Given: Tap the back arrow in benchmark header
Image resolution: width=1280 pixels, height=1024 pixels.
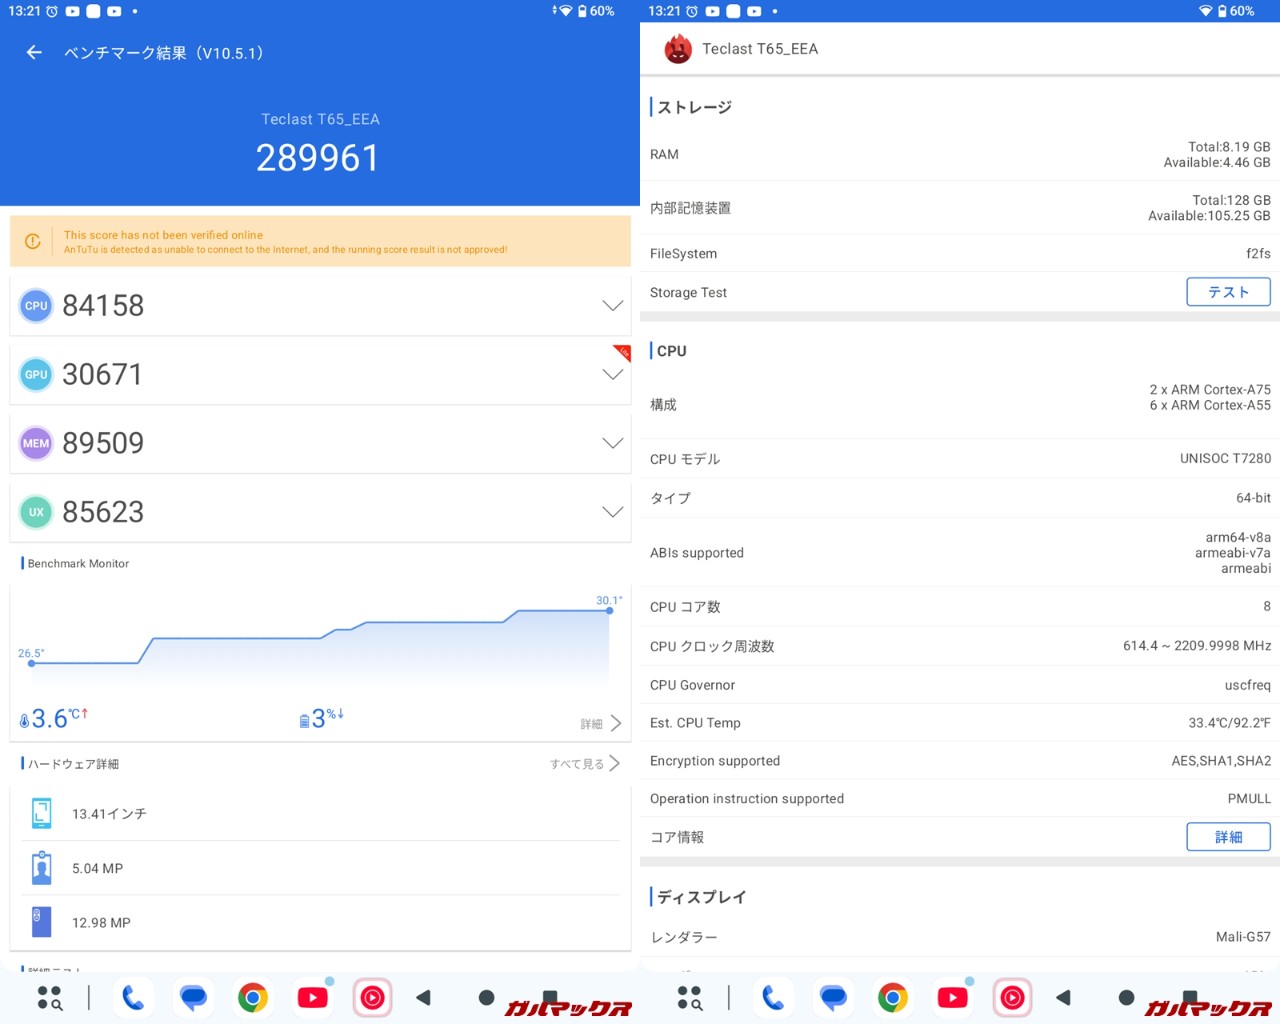Looking at the screenshot, I should (x=34, y=53).
